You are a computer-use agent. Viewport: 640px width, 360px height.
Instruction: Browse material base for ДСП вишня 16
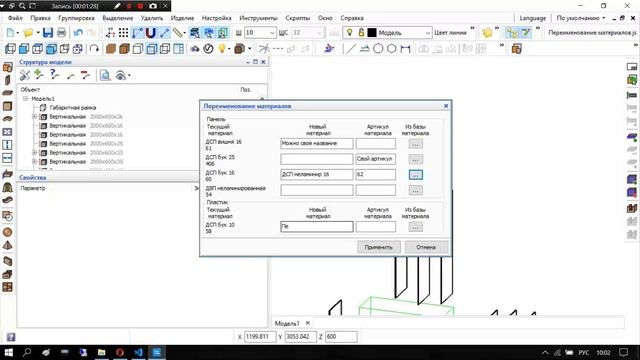click(x=416, y=144)
